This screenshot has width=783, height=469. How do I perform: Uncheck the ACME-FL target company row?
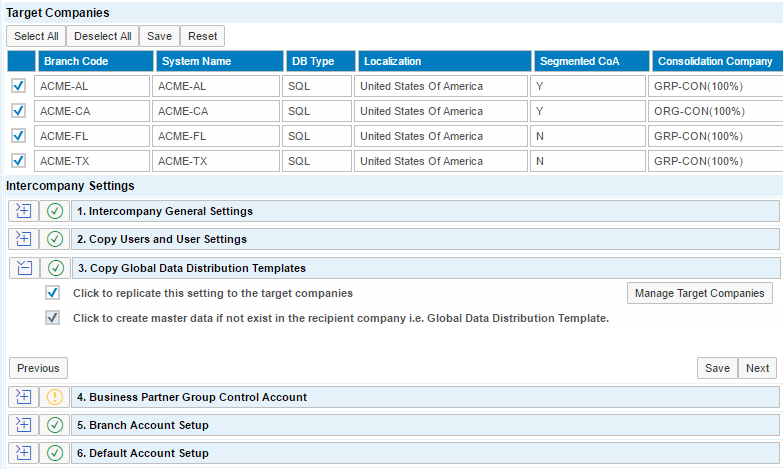[18, 136]
